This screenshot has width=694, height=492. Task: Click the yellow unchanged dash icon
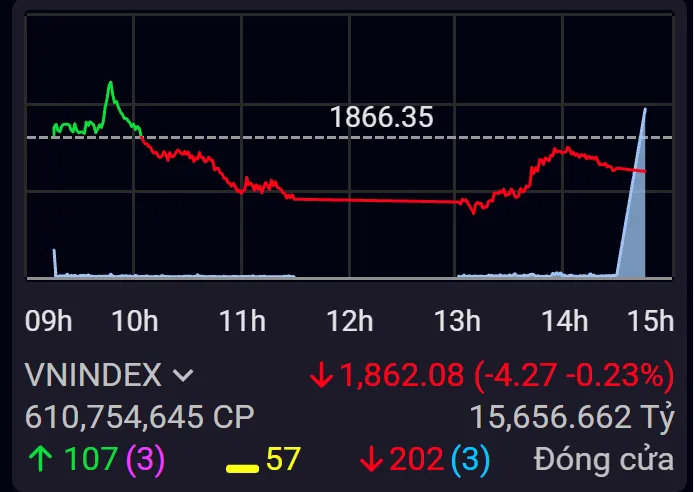tap(242, 469)
